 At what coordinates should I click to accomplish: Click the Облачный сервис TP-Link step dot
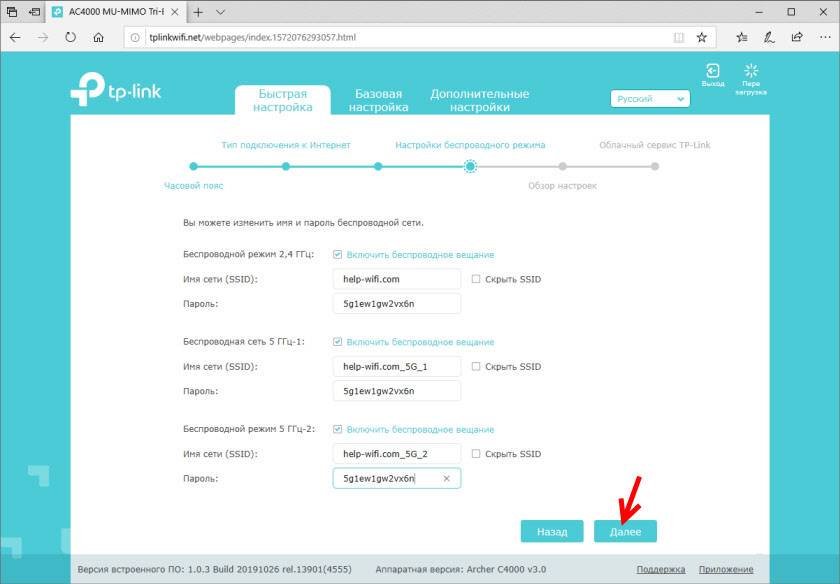point(655,166)
